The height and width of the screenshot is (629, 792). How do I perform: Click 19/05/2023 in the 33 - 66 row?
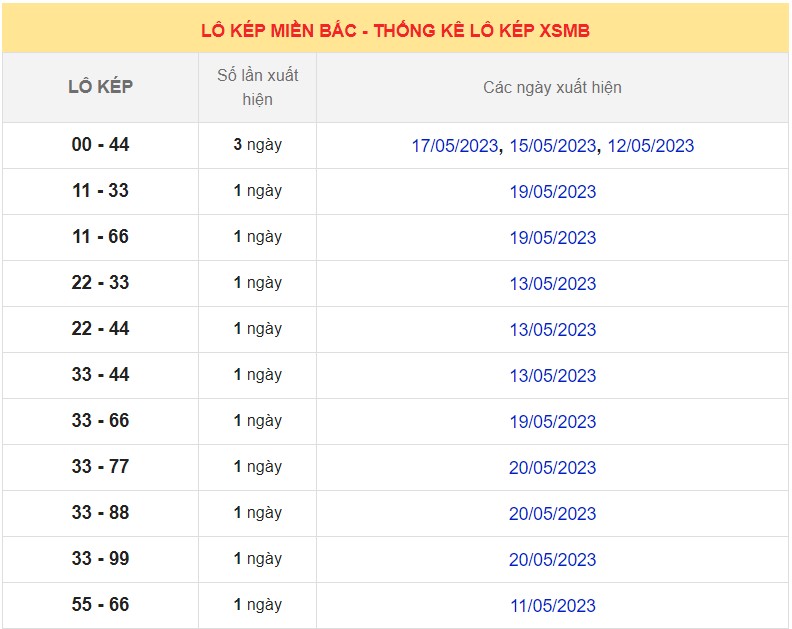click(552, 422)
